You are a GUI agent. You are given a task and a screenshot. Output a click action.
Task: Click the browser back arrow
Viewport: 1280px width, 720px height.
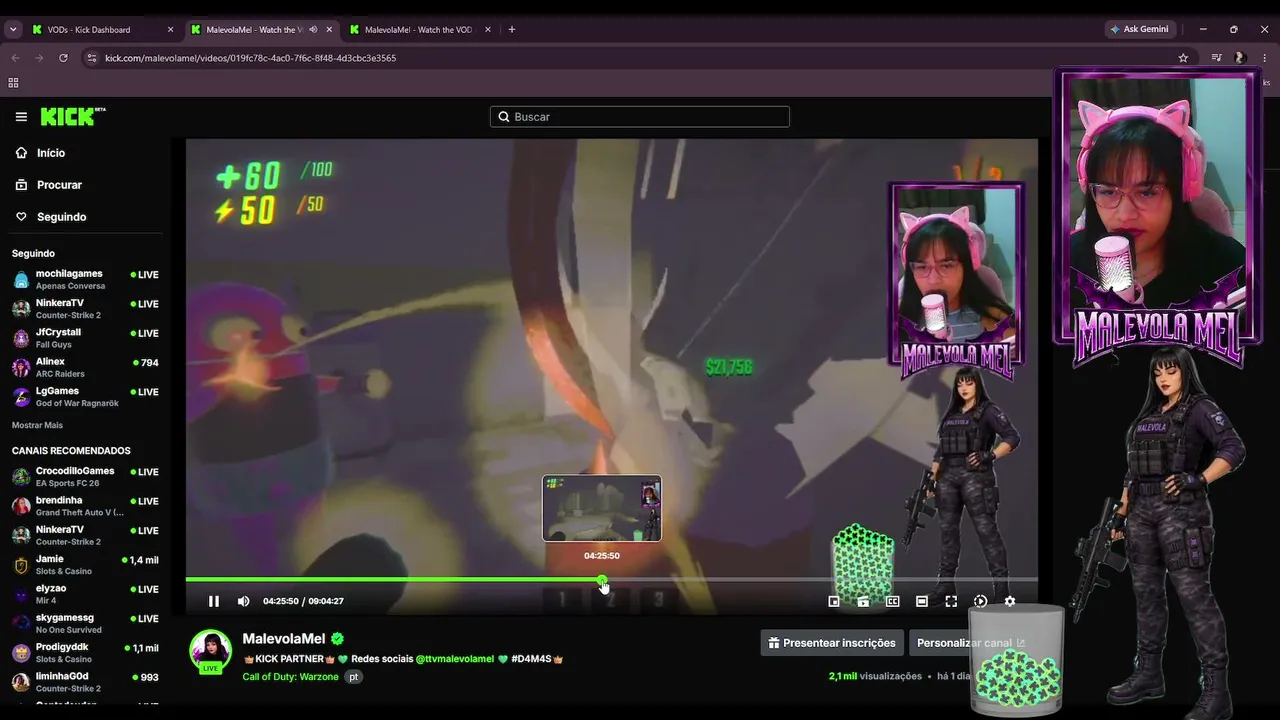[15, 58]
